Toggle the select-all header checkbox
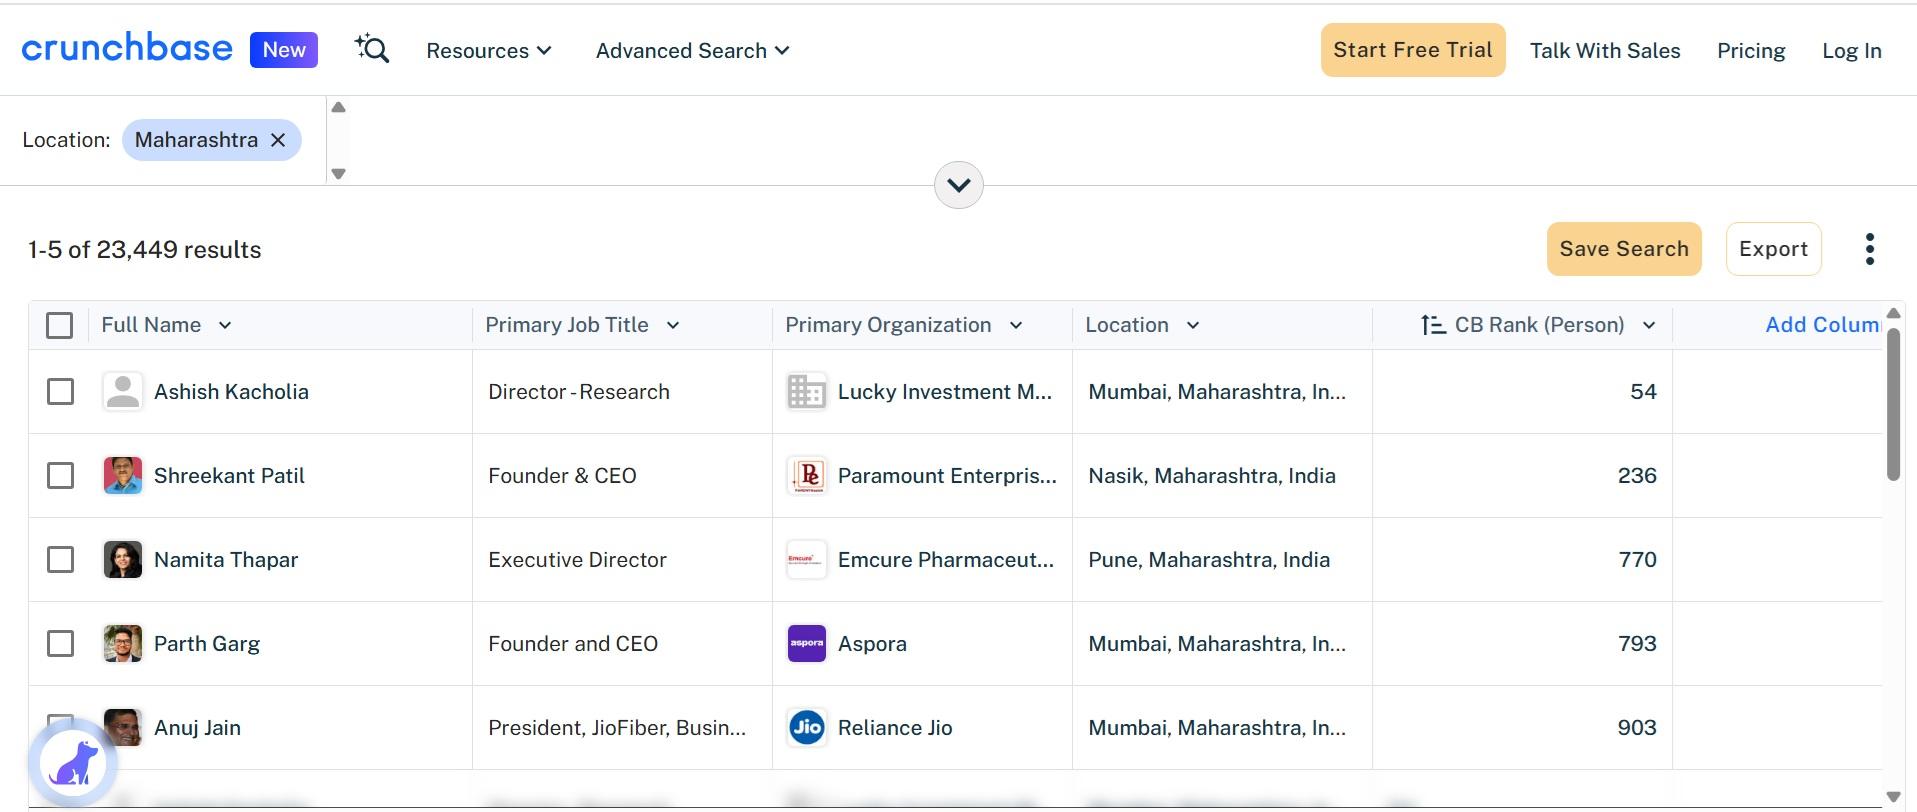 click(x=60, y=325)
